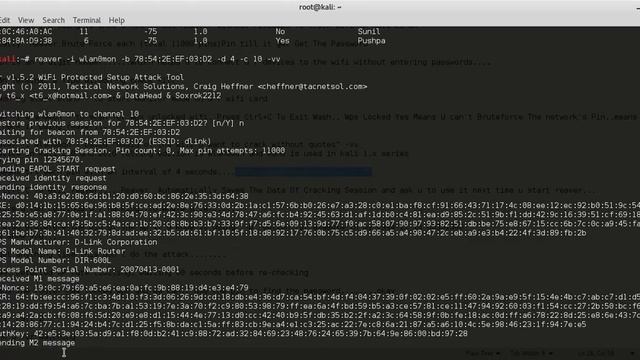Click the network name Pushpa
Screen dimensions: 640x360
371,41
